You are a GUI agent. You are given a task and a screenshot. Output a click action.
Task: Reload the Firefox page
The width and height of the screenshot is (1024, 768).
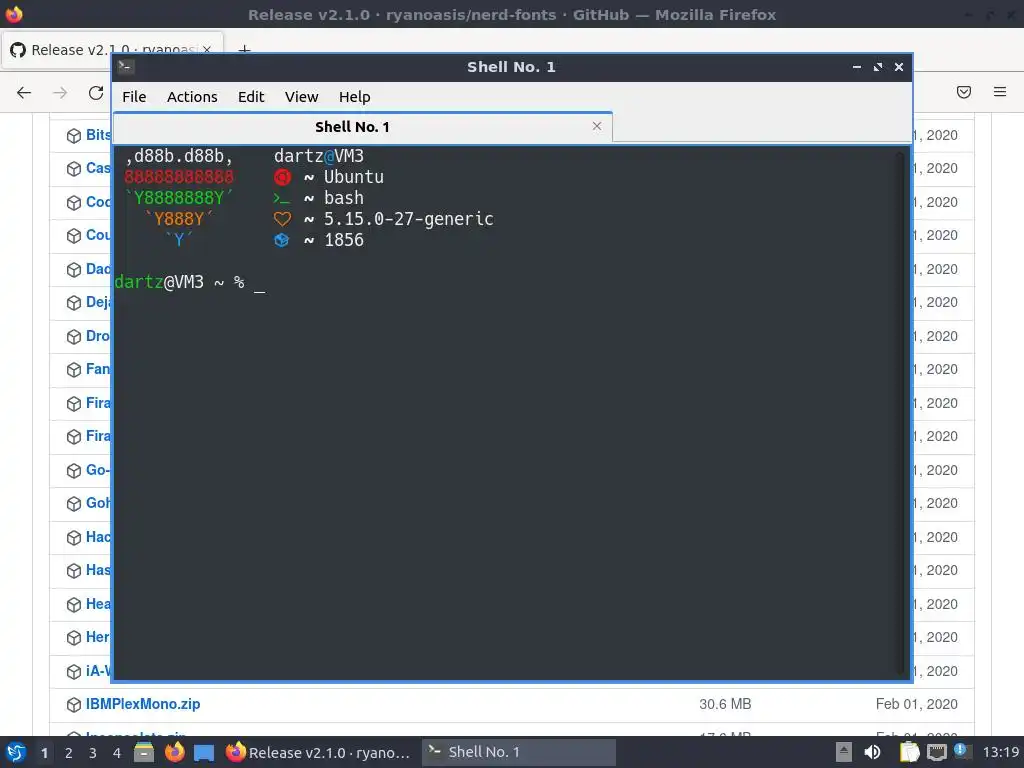coord(96,93)
